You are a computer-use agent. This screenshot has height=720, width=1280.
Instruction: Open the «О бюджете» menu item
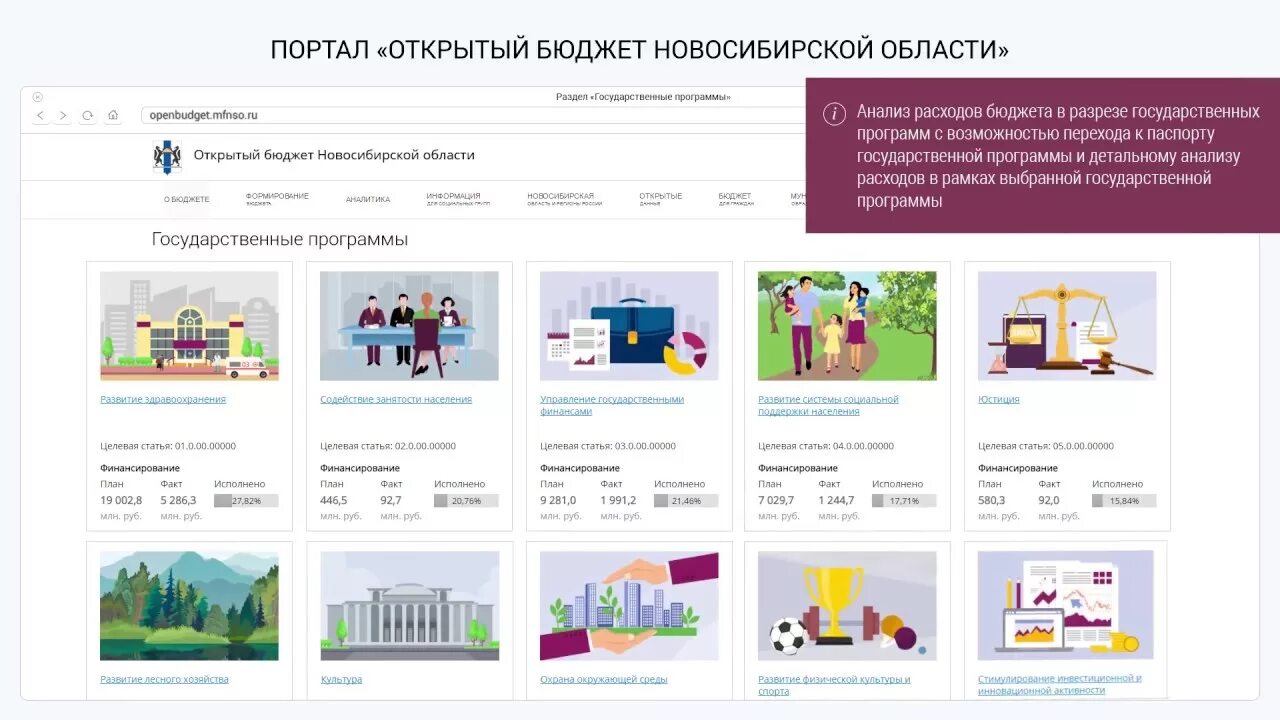tap(187, 199)
